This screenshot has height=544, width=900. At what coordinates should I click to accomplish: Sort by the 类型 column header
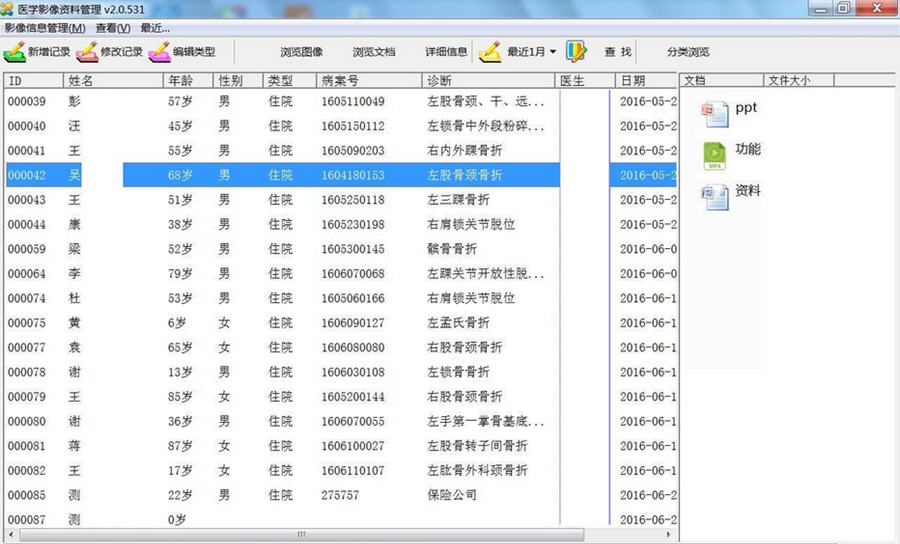click(290, 81)
